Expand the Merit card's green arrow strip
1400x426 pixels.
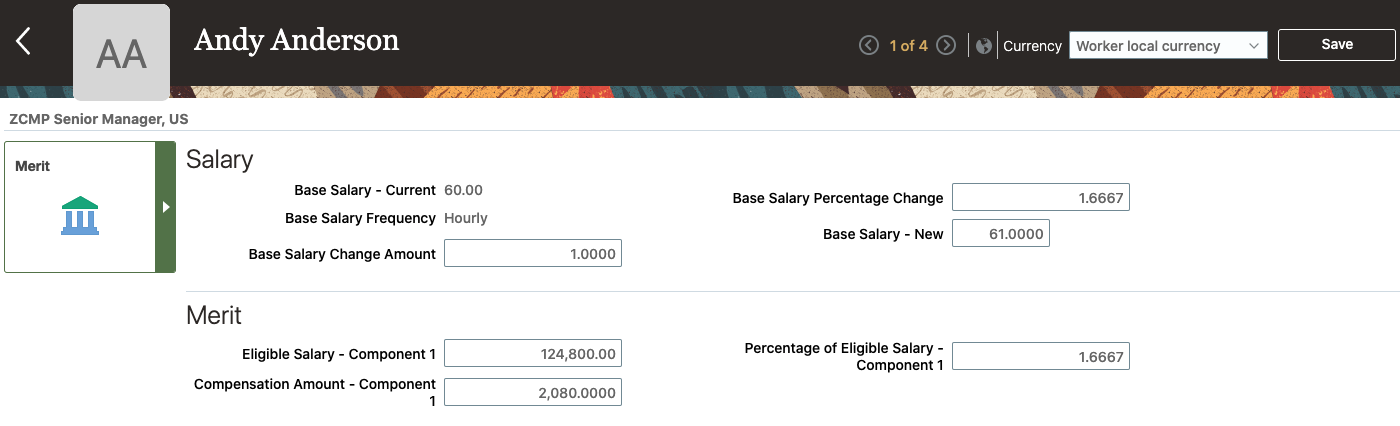[x=166, y=207]
